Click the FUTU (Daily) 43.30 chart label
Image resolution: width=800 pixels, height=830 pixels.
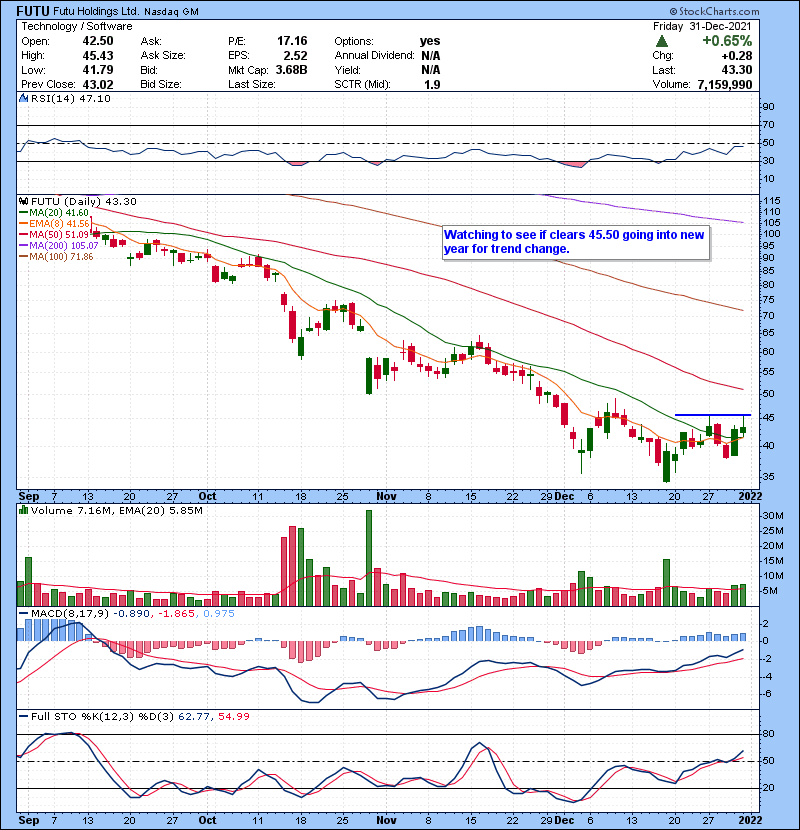(x=84, y=202)
